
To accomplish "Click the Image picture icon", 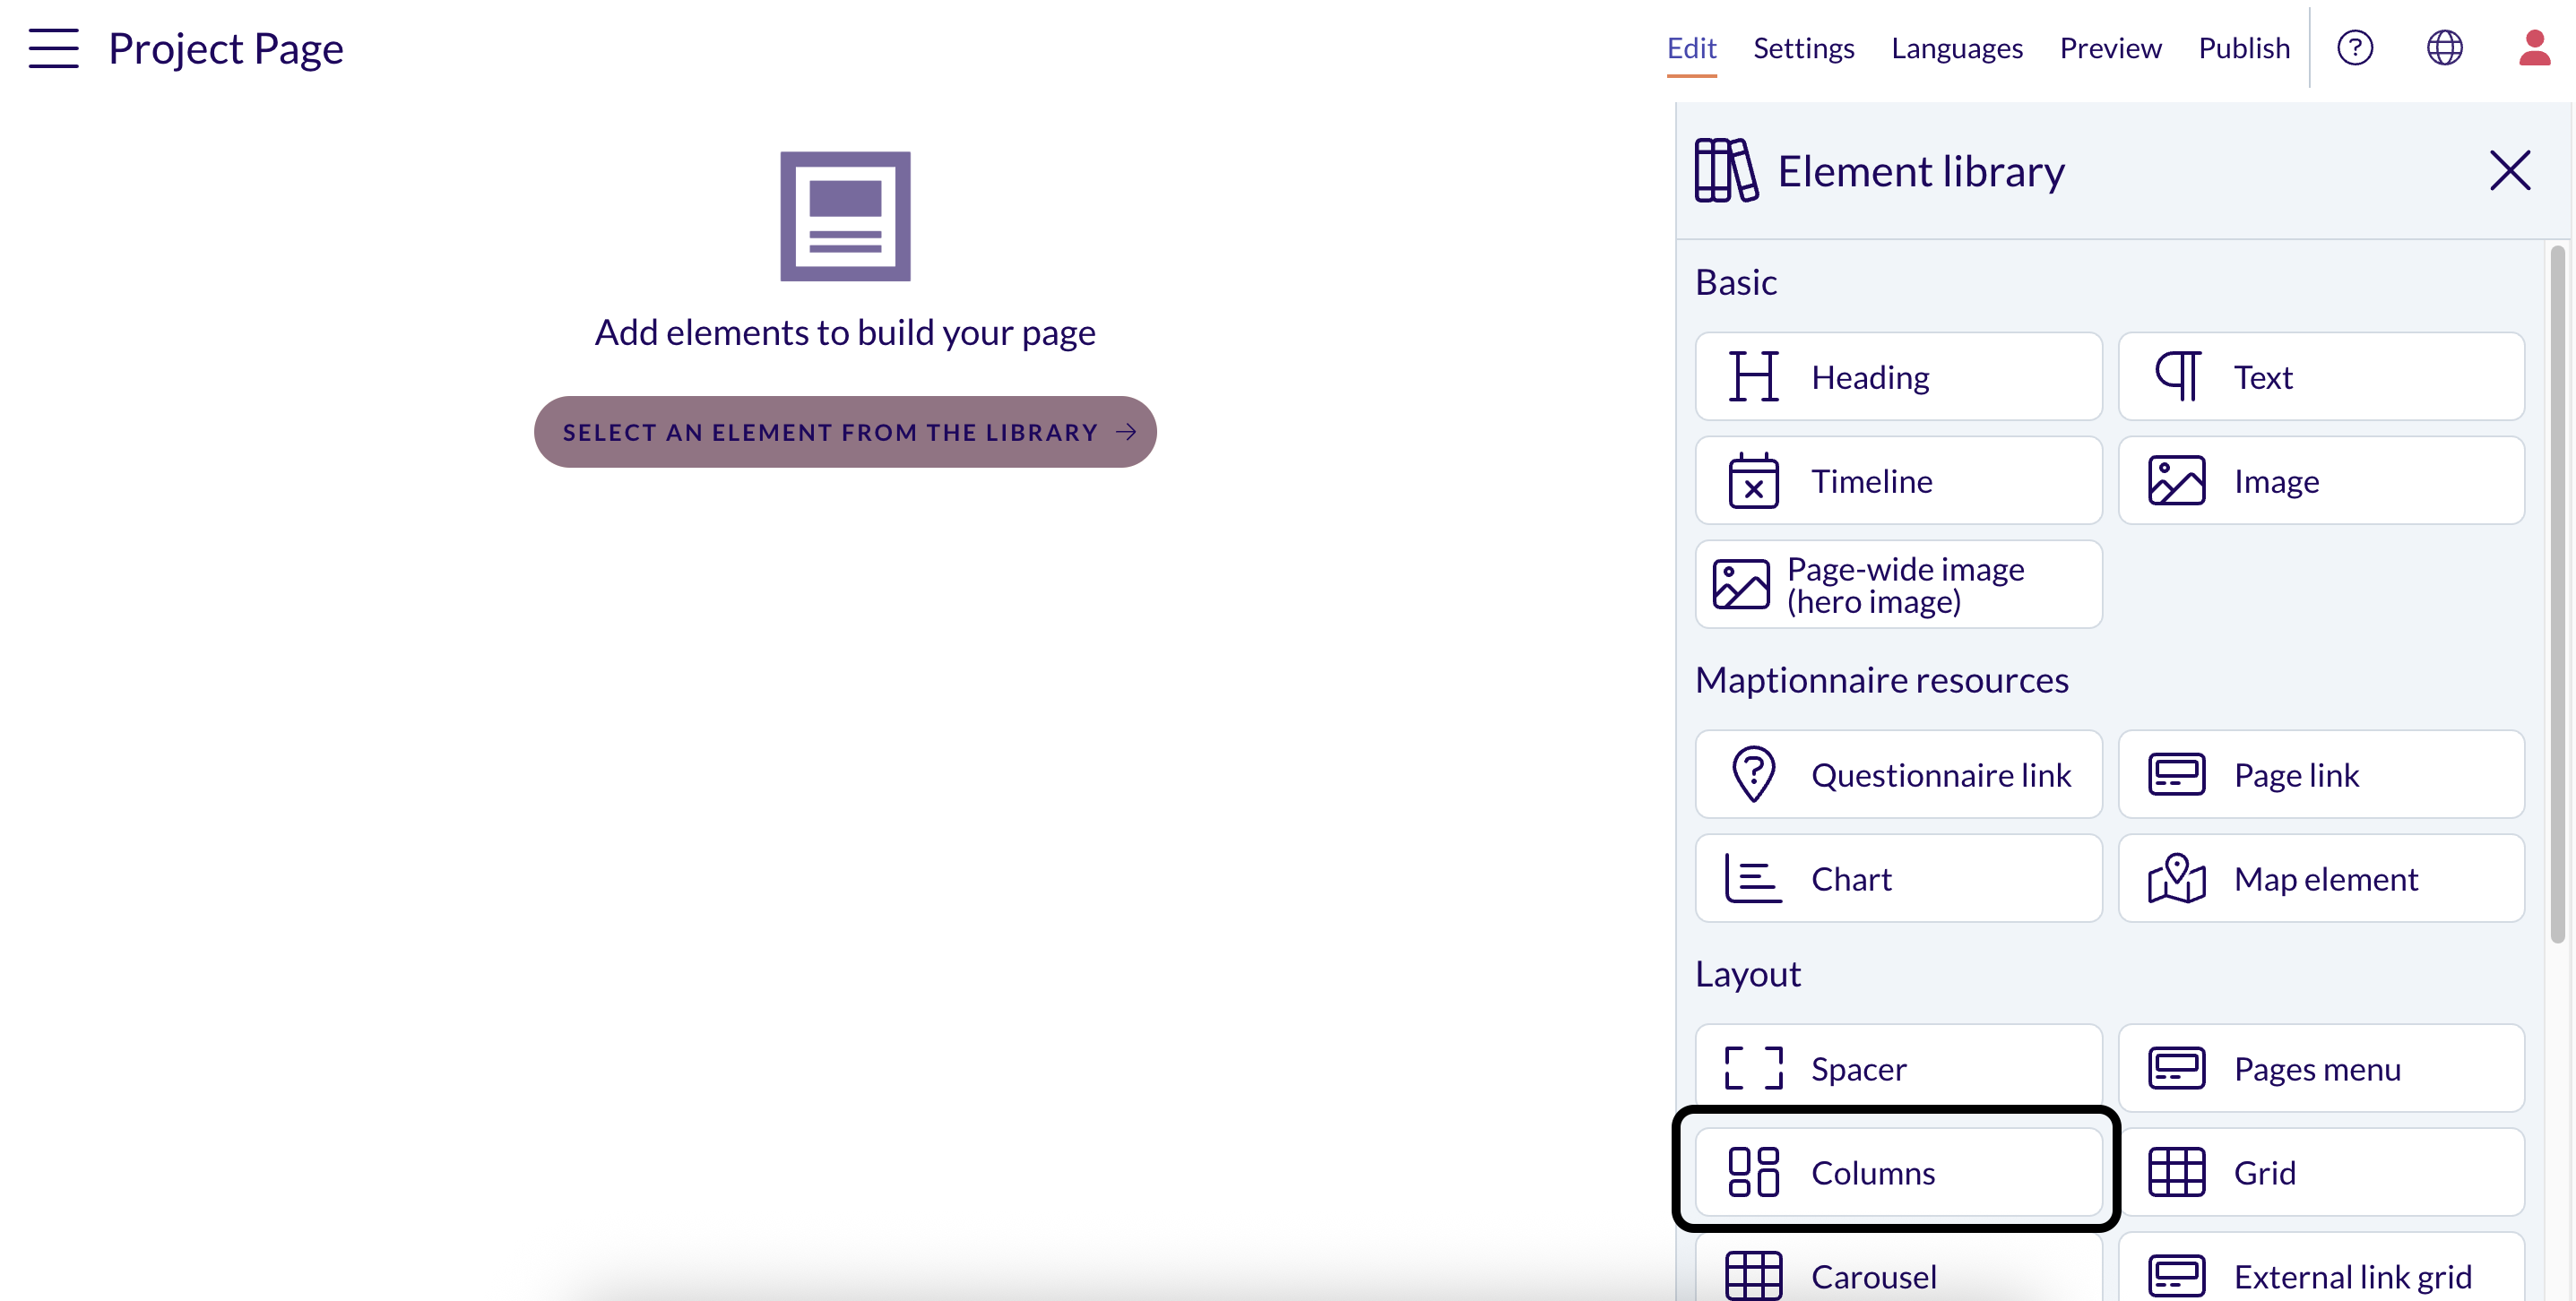I will pos(2176,481).
